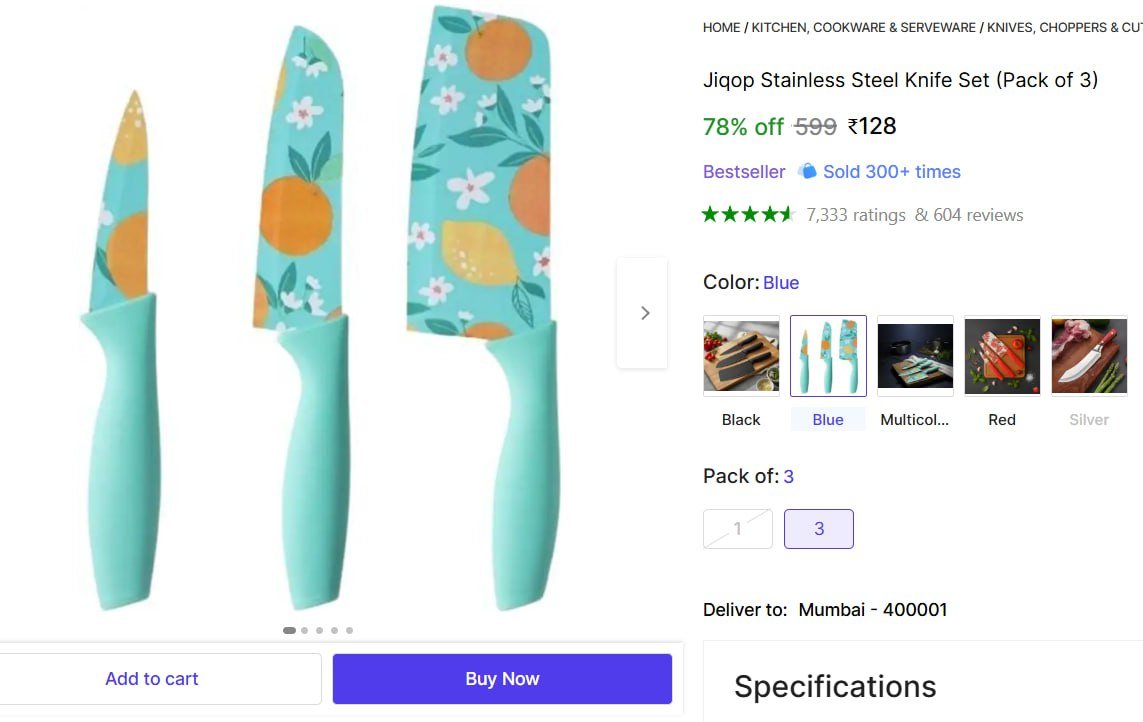Click Add to cart button
Image resolution: width=1143 pixels, height=722 pixels.
point(152,679)
